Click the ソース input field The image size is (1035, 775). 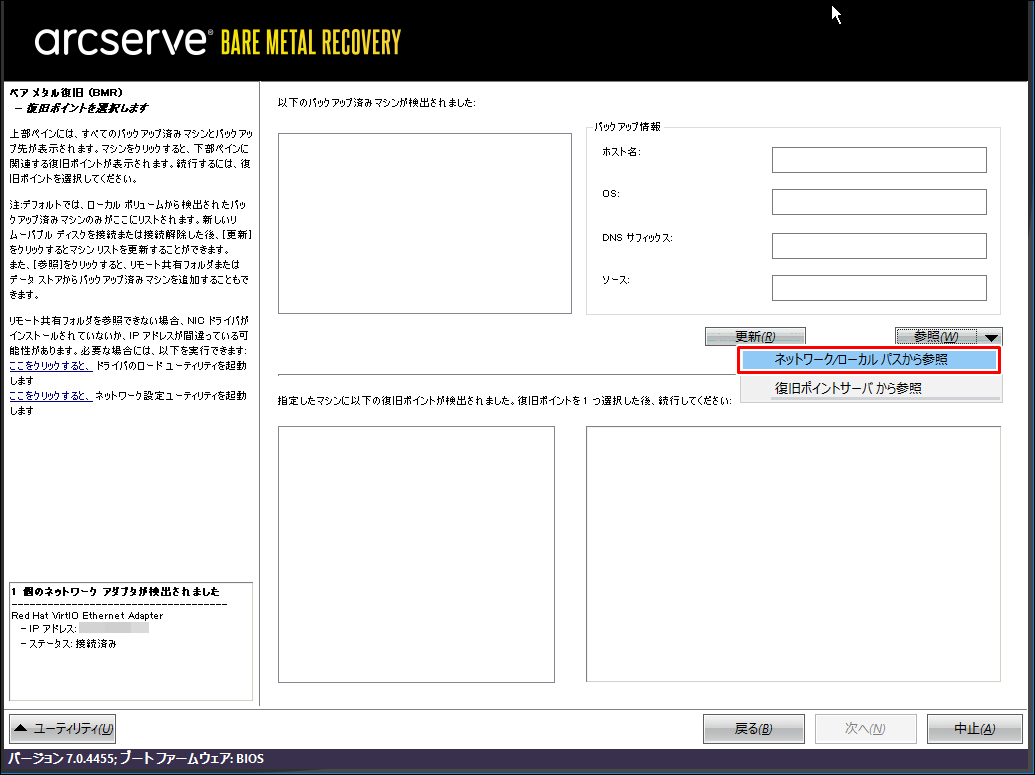pyautogui.click(x=879, y=288)
